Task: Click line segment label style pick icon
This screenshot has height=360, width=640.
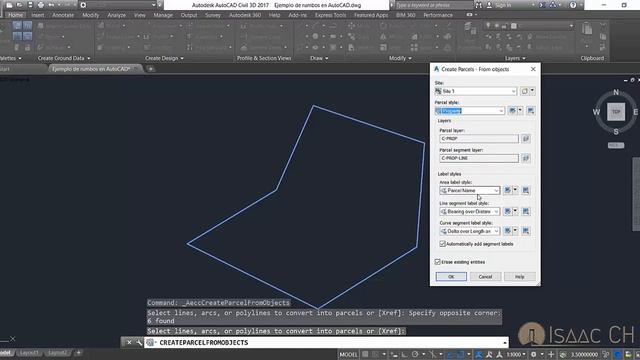Action: (x=526, y=211)
